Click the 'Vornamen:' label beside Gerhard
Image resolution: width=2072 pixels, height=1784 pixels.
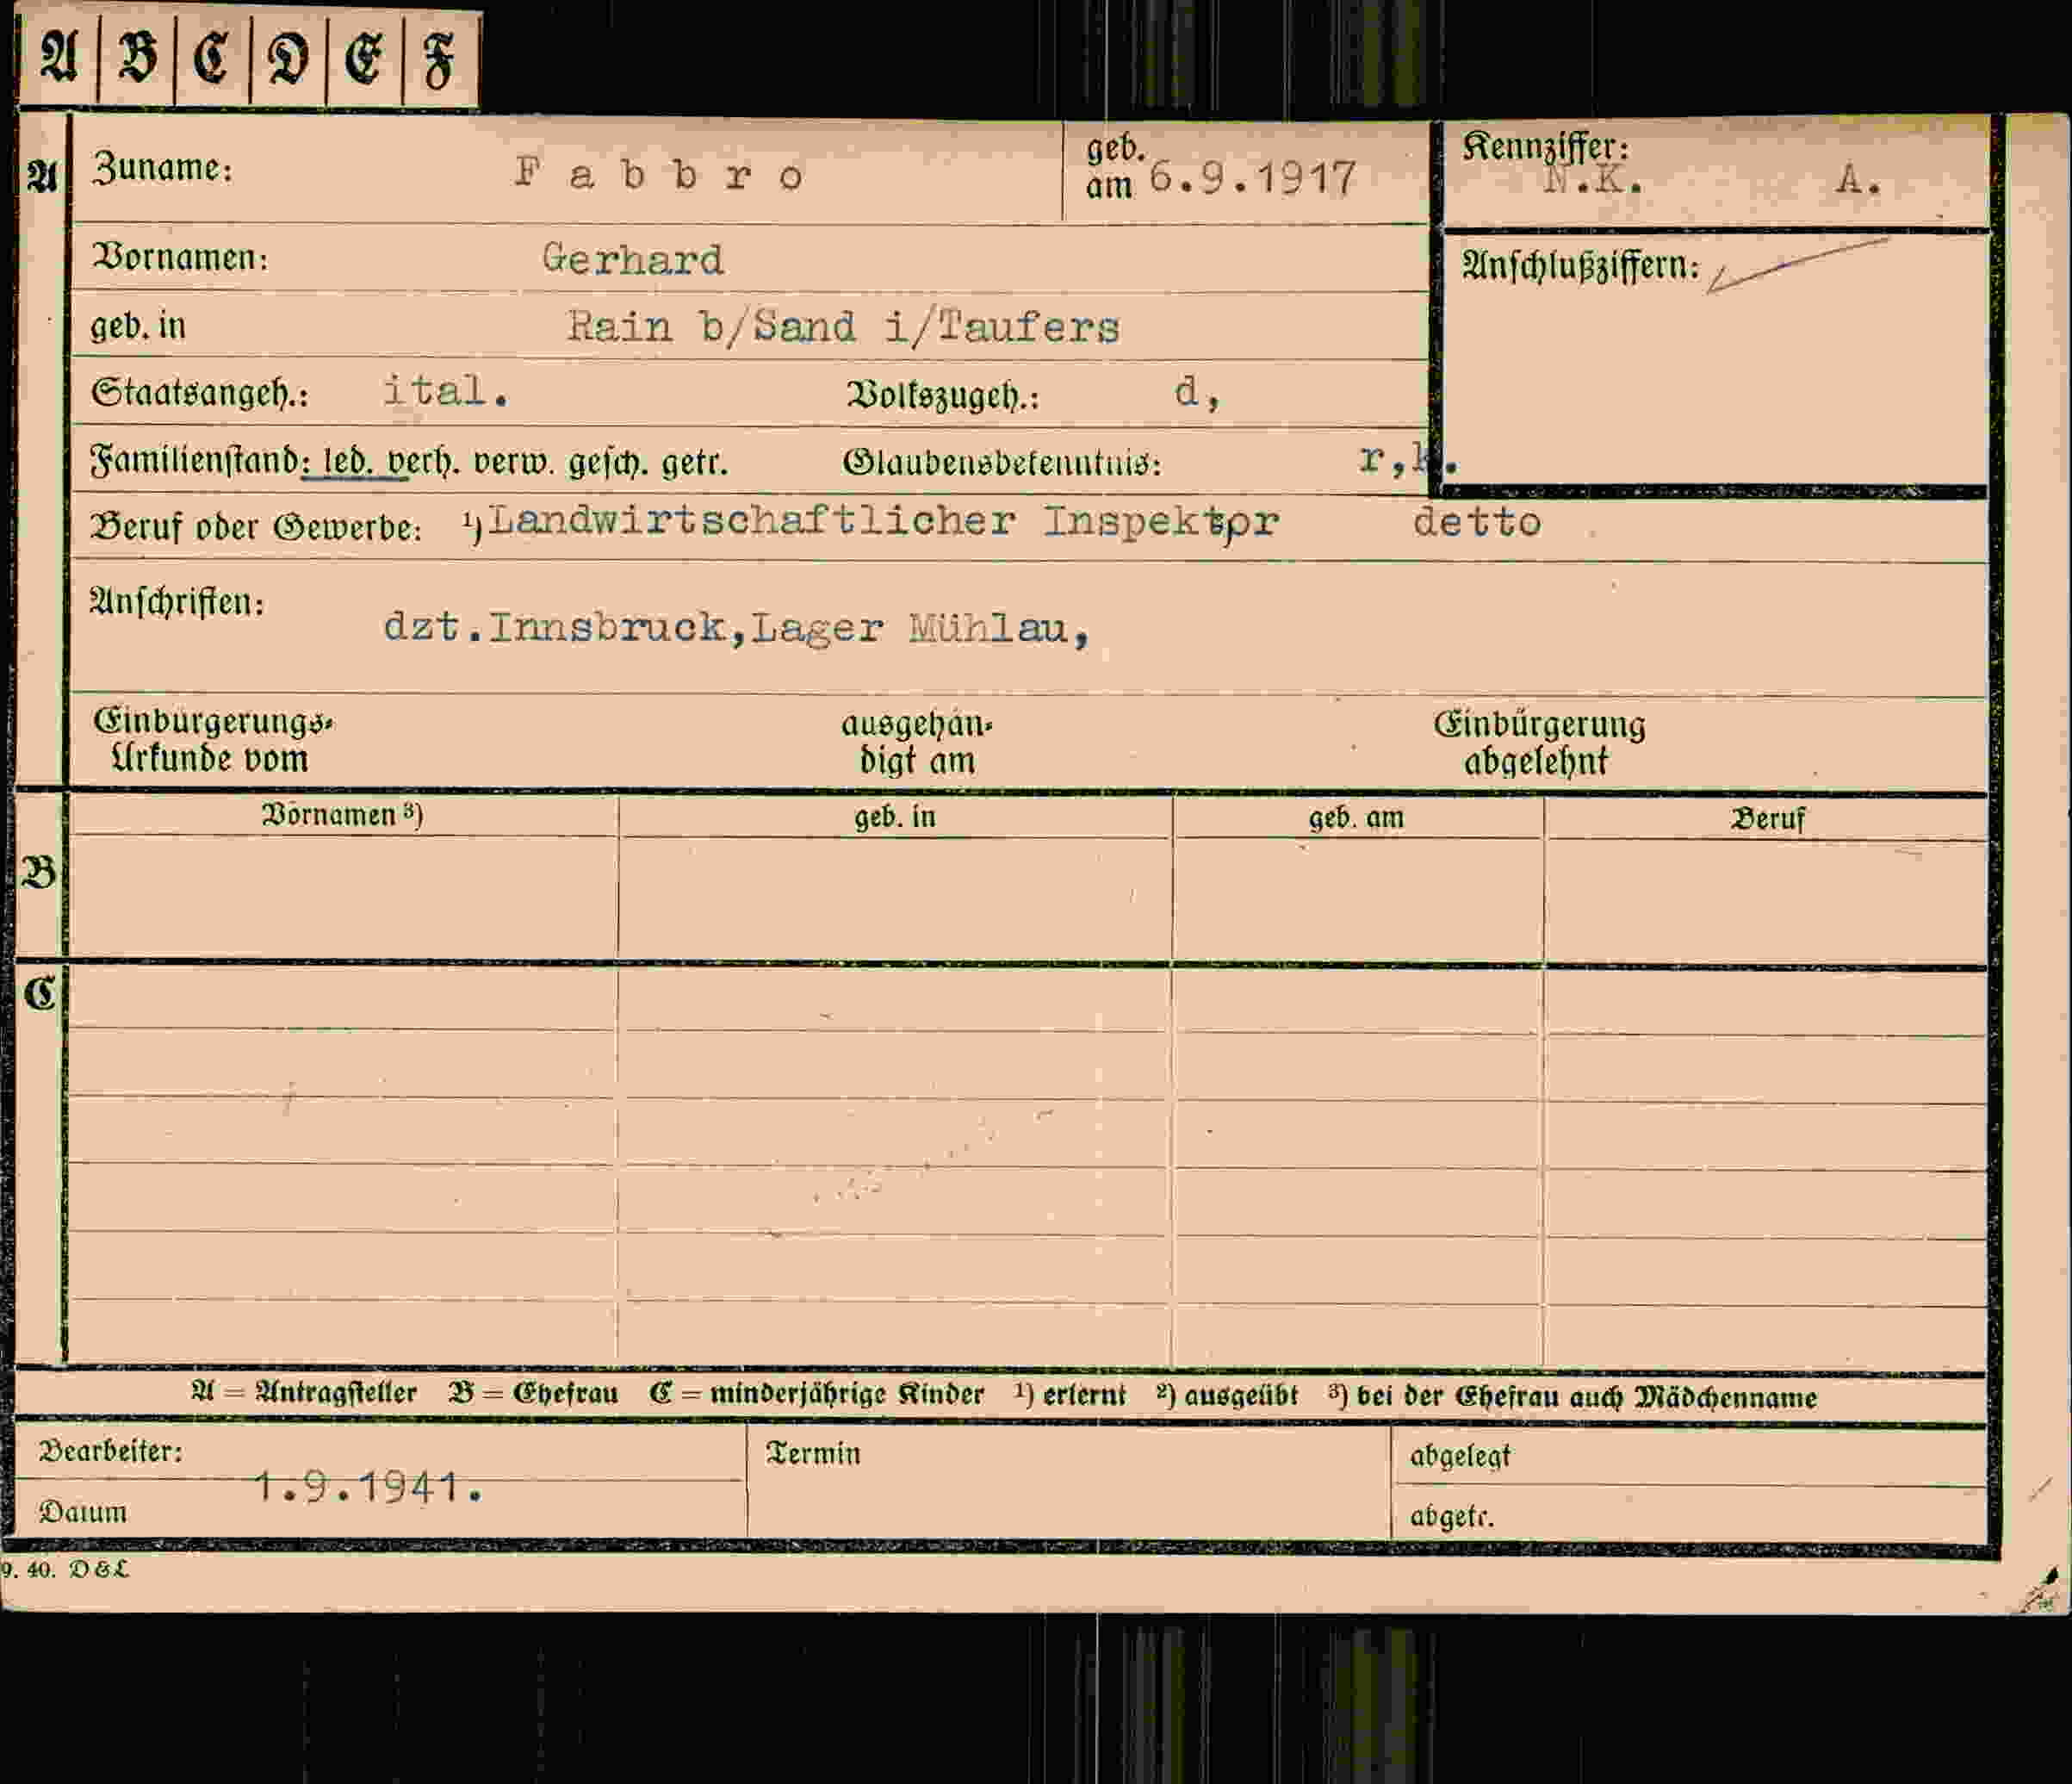180,258
